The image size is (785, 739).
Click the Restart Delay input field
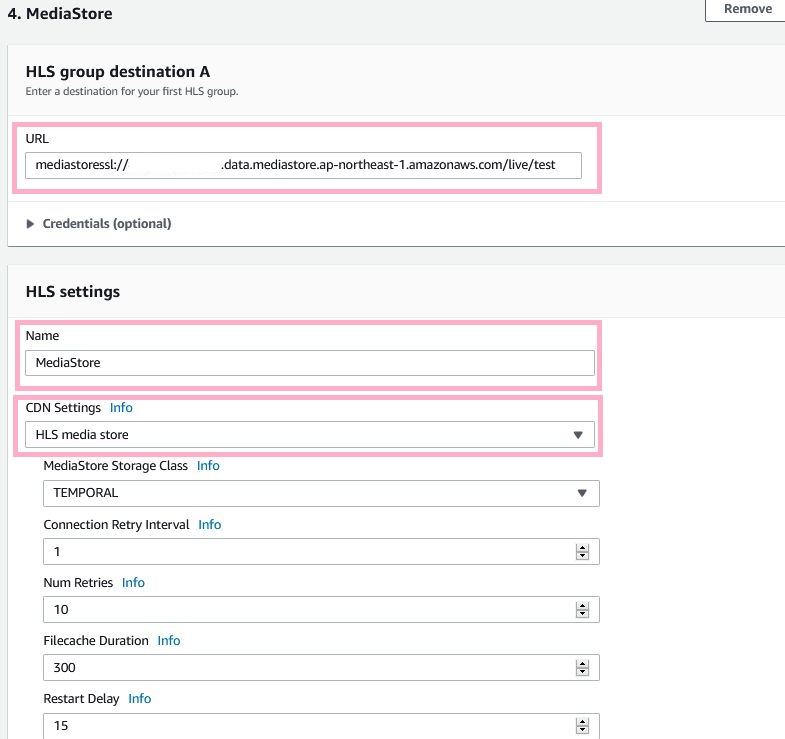pos(305,725)
